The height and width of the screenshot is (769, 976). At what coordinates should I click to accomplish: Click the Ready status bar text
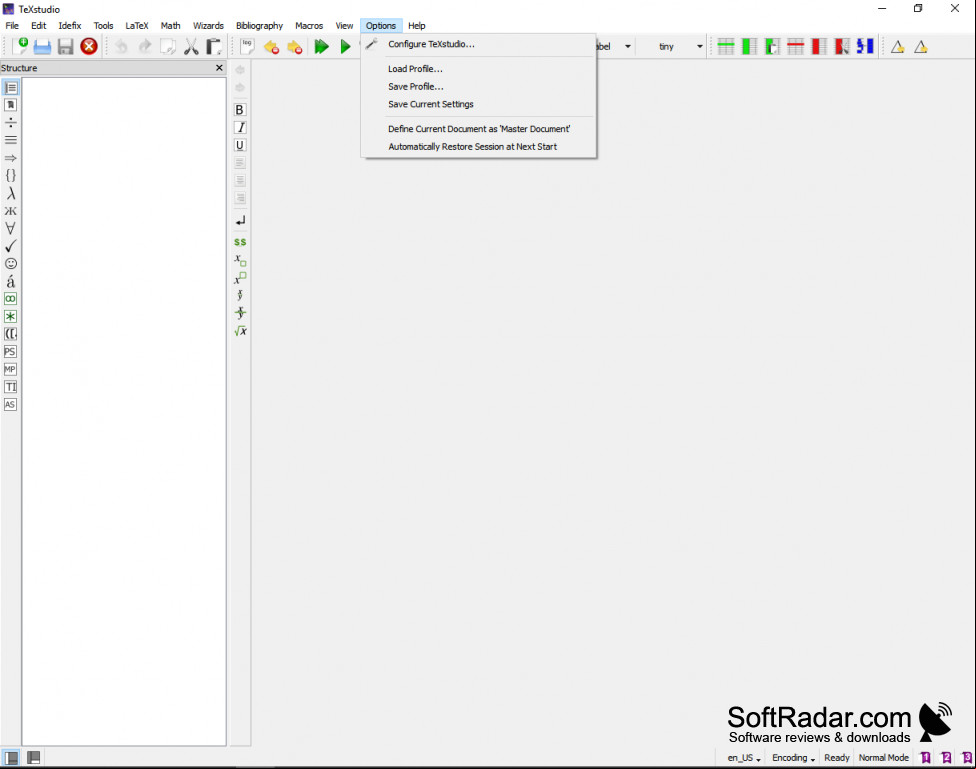(837, 758)
